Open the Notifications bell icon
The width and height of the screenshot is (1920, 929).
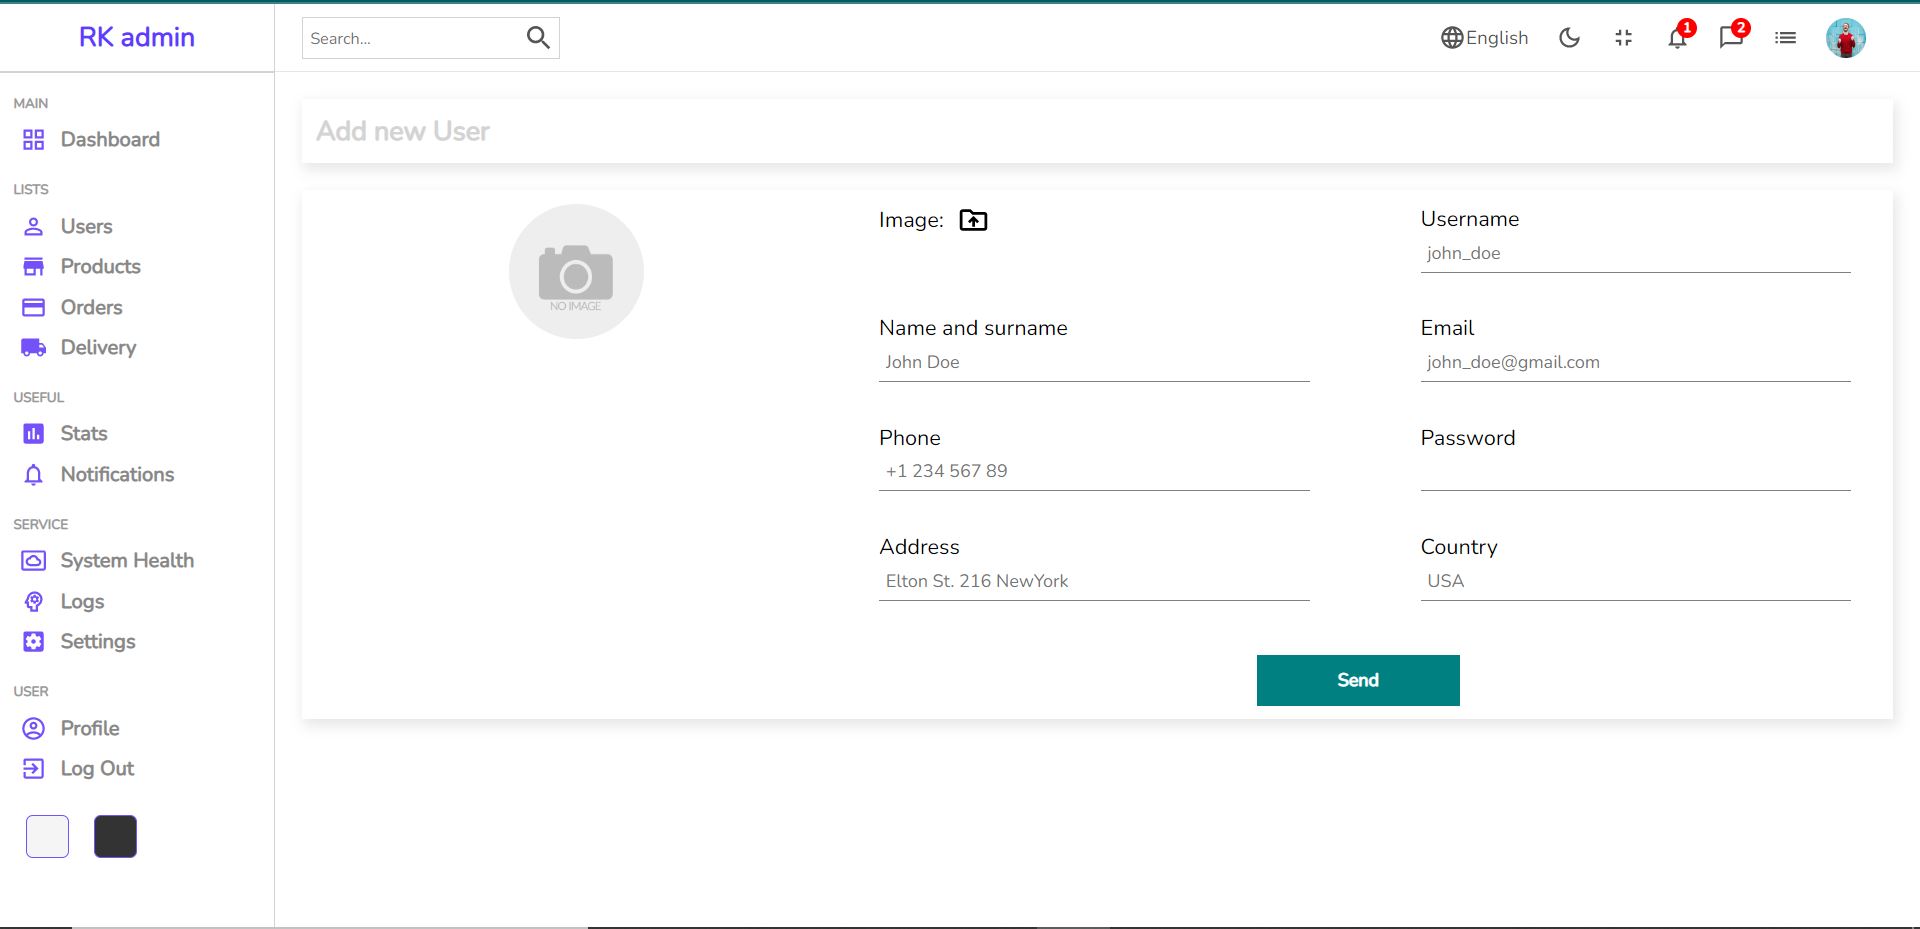pos(1676,38)
